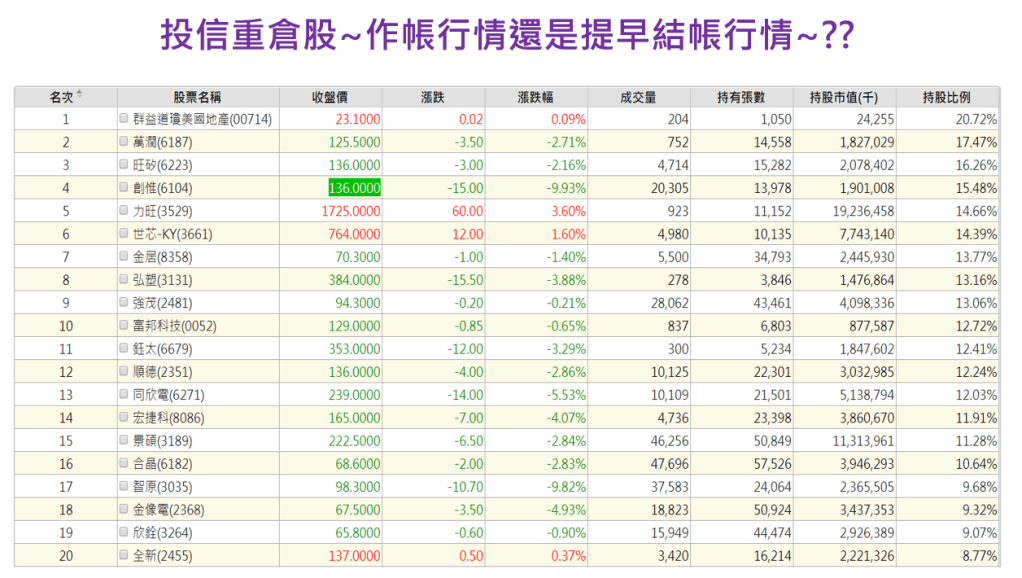This screenshot has width=1022, height=578.
Task: Click the 持有張數 column header
Action: pyautogui.click(x=741, y=97)
